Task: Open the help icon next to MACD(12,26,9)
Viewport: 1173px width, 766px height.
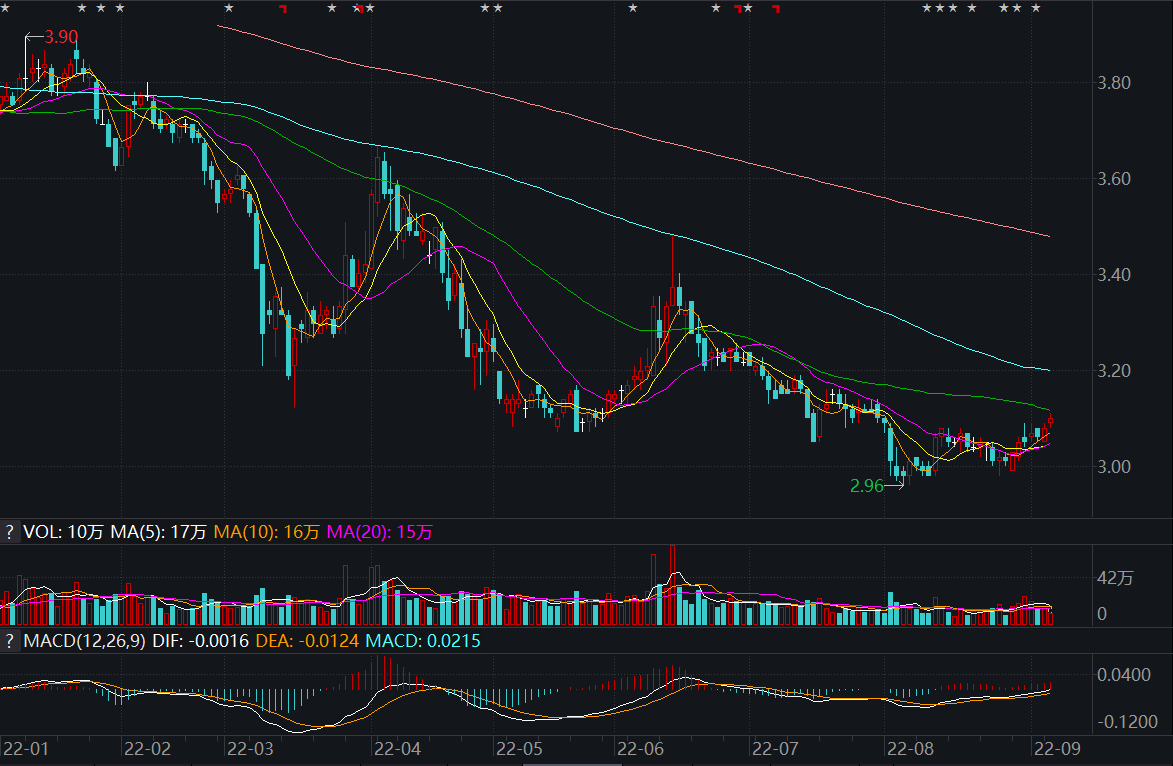Action: [10, 640]
